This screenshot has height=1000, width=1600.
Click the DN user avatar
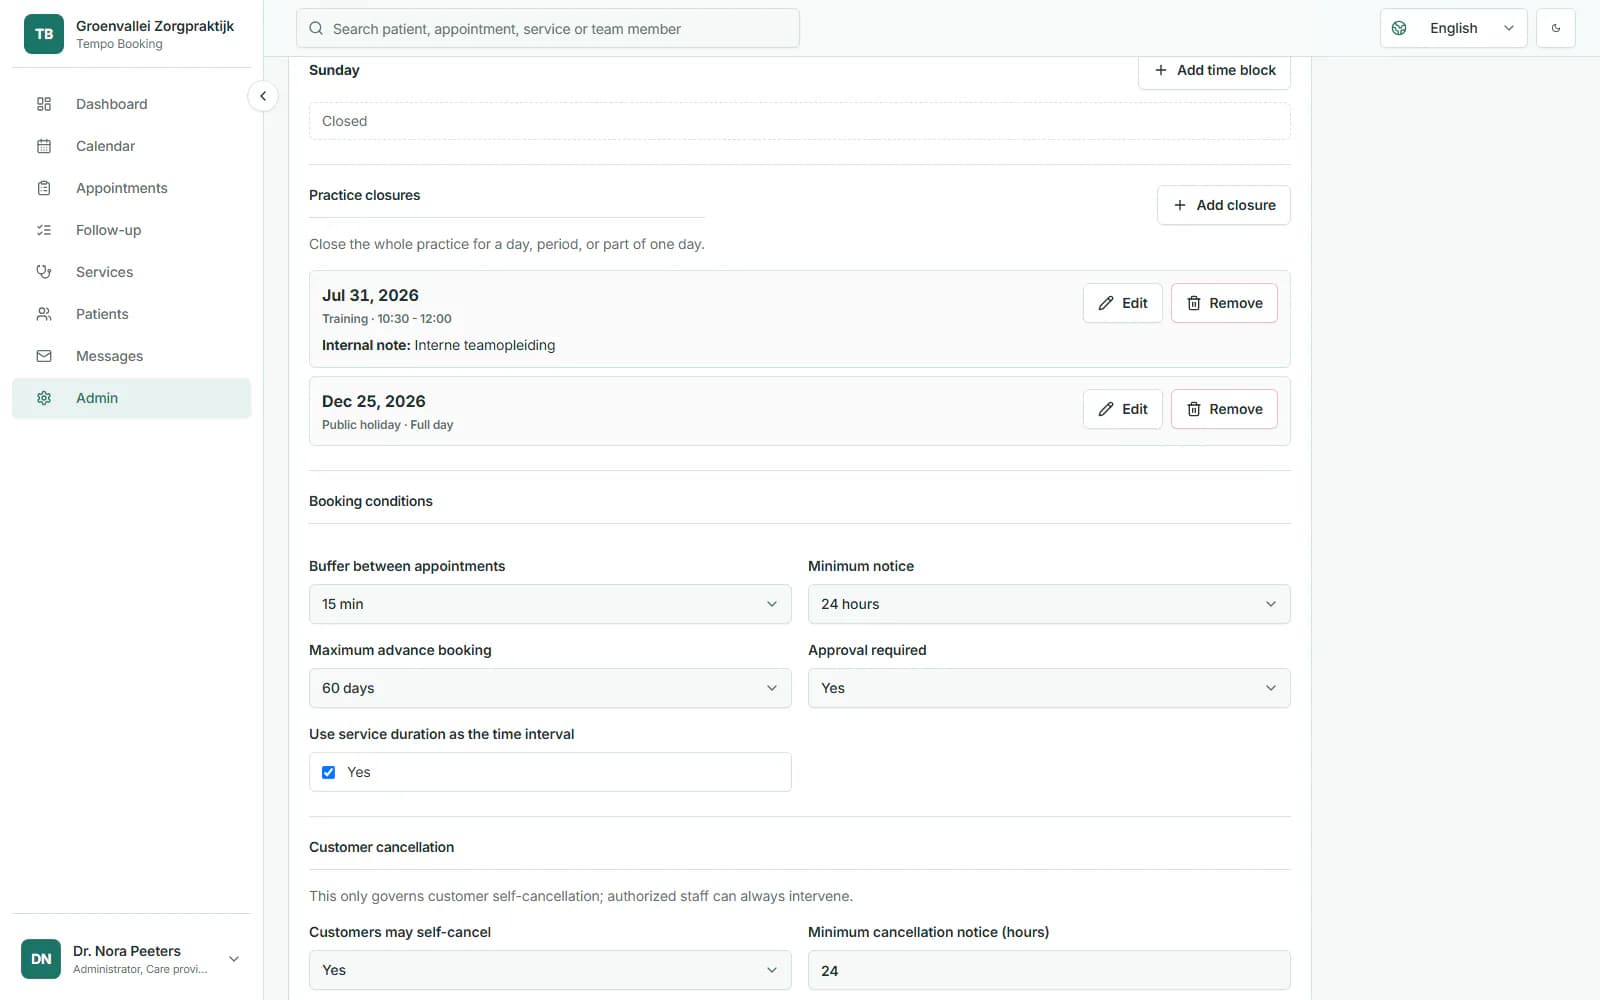tap(41, 959)
